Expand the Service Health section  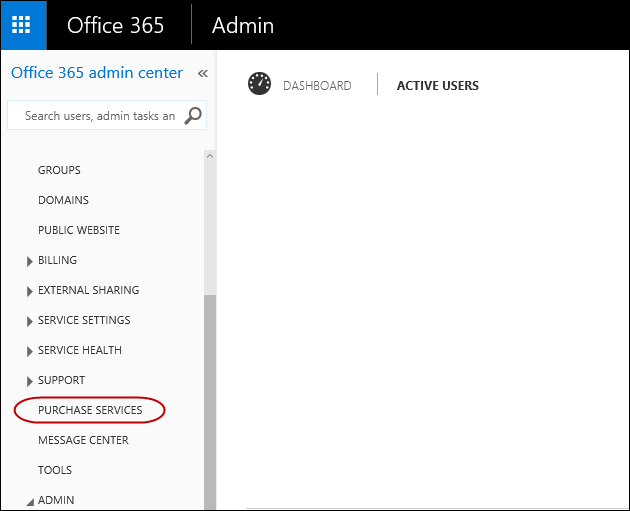point(30,351)
